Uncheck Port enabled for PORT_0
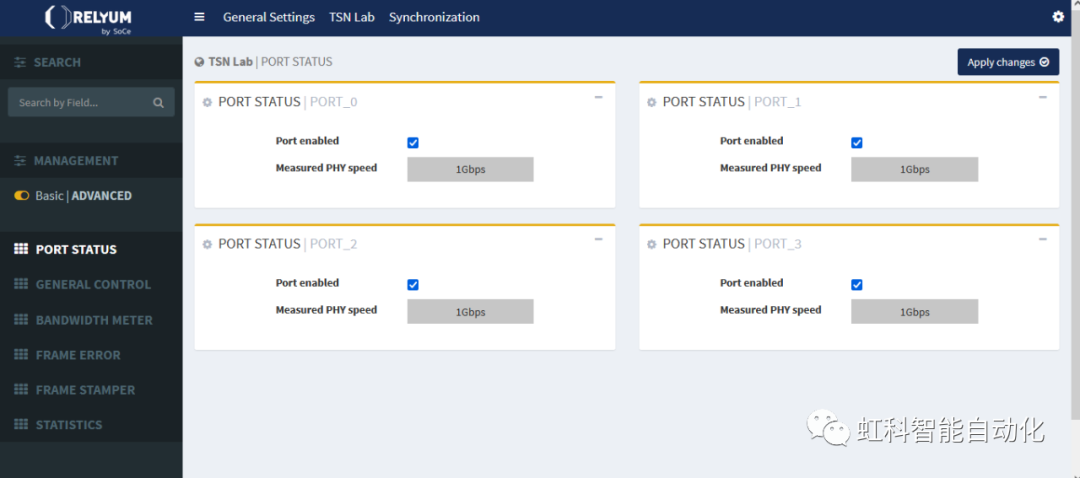The width and height of the screenshot is (1080, 478). coord(413,142)
